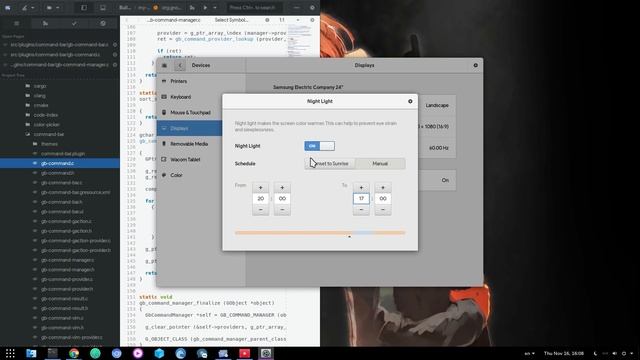Open the checkmark sidebar tab in Builder

coord(74,24)
